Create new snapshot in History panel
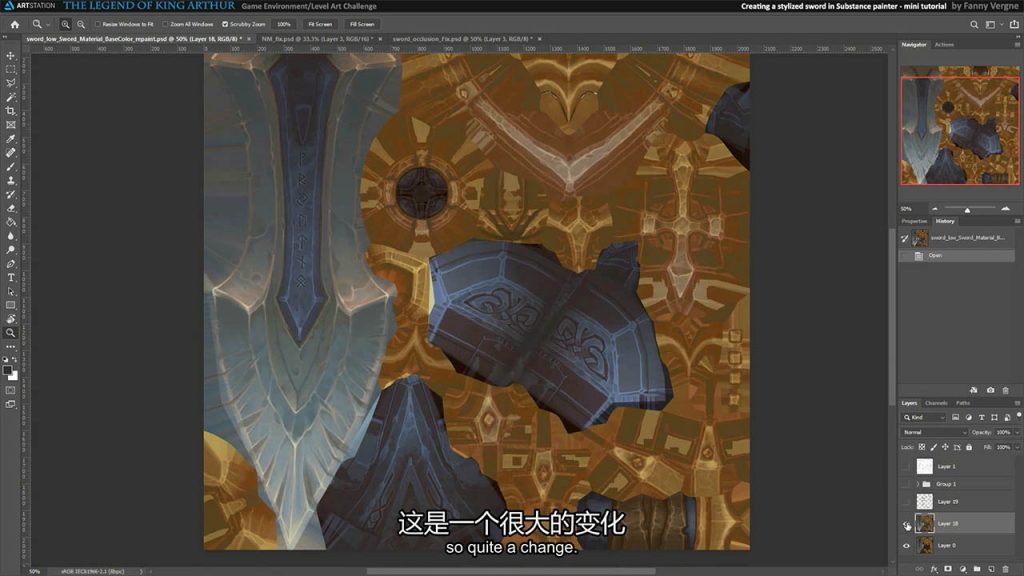This screenshot has height=576, width=1024. (990, 390)
